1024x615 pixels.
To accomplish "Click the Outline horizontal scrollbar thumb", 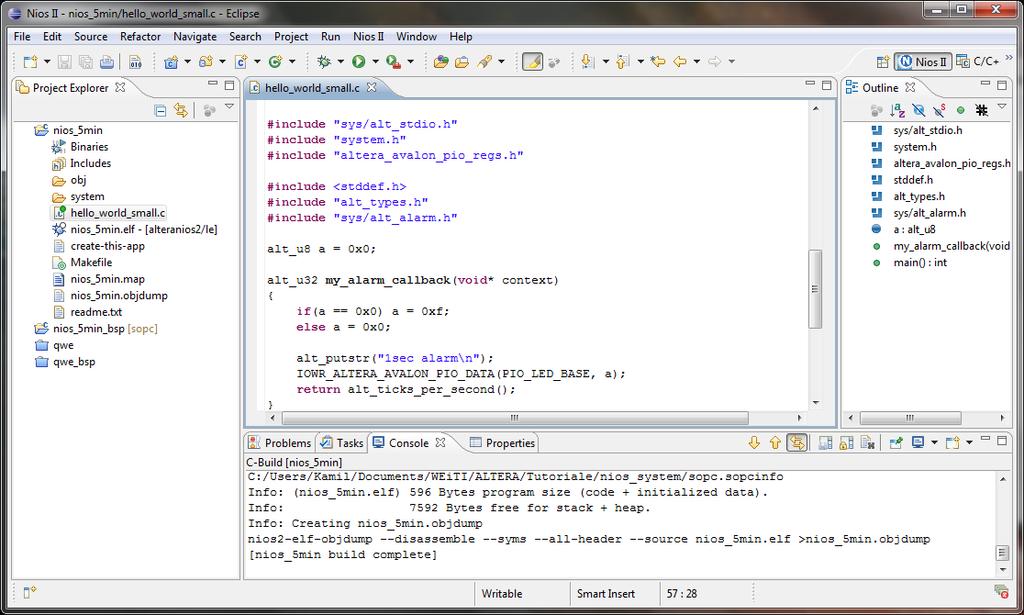I will 910,417.
